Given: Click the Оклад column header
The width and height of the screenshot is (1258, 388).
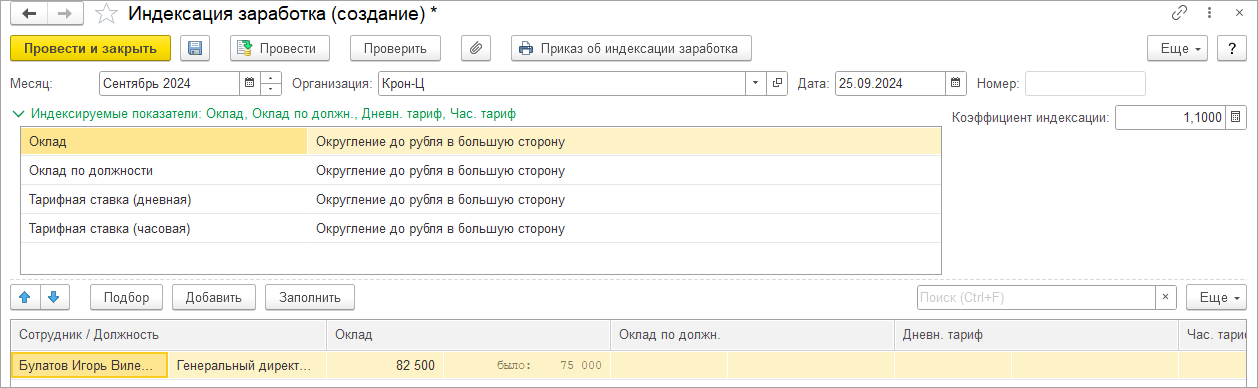Looking at the screenshot, I should tap(469, 335).
